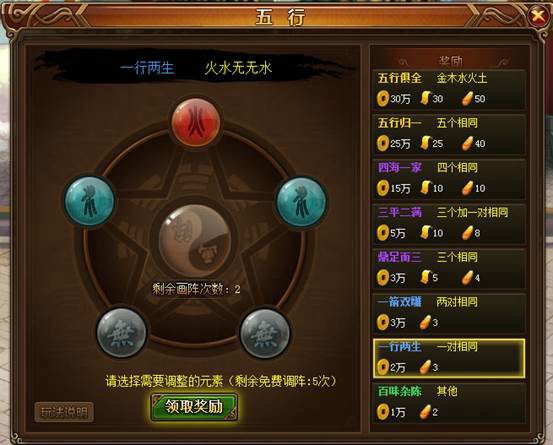Select the 百味杂陈 reward row
Image resolution: width=553 pixels, height=445 pixels.
click(449, 403)
